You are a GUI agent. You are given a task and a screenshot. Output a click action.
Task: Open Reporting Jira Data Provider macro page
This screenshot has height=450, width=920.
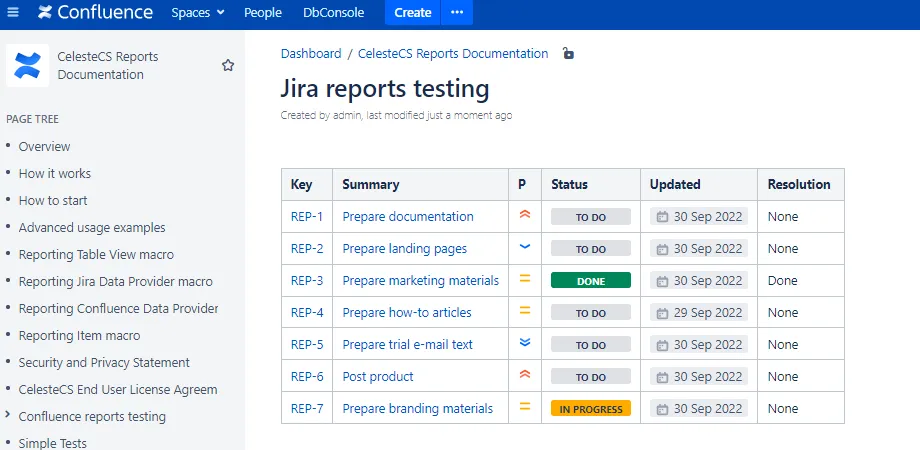pyautogui.click(x=116, y=282)
